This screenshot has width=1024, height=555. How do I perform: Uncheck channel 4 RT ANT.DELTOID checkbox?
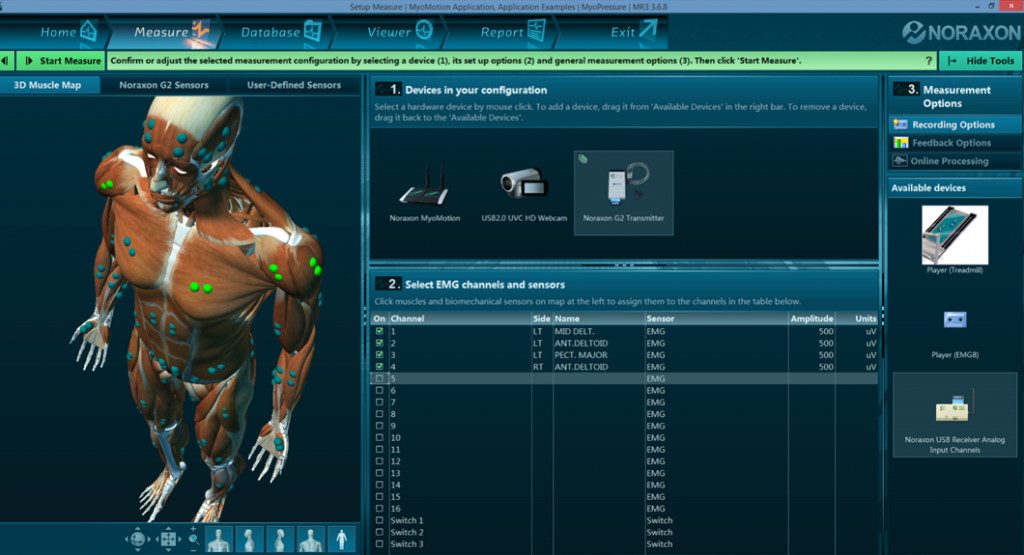(x=379, y=366)
